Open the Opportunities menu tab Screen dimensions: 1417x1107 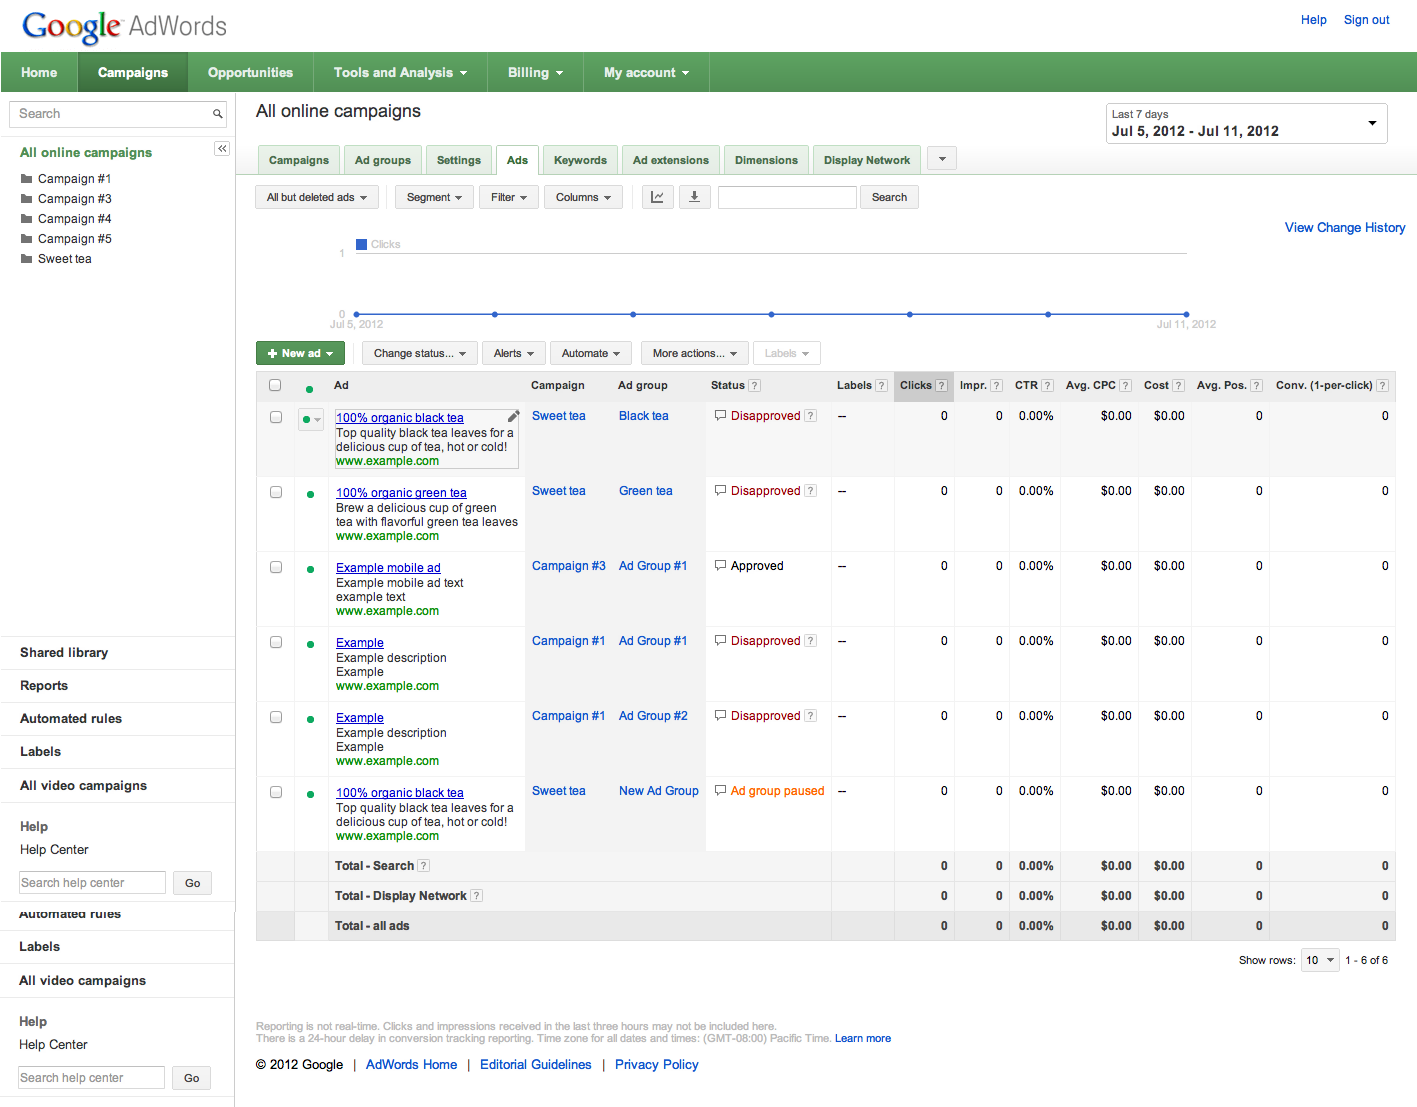click(x=250, y=72)
